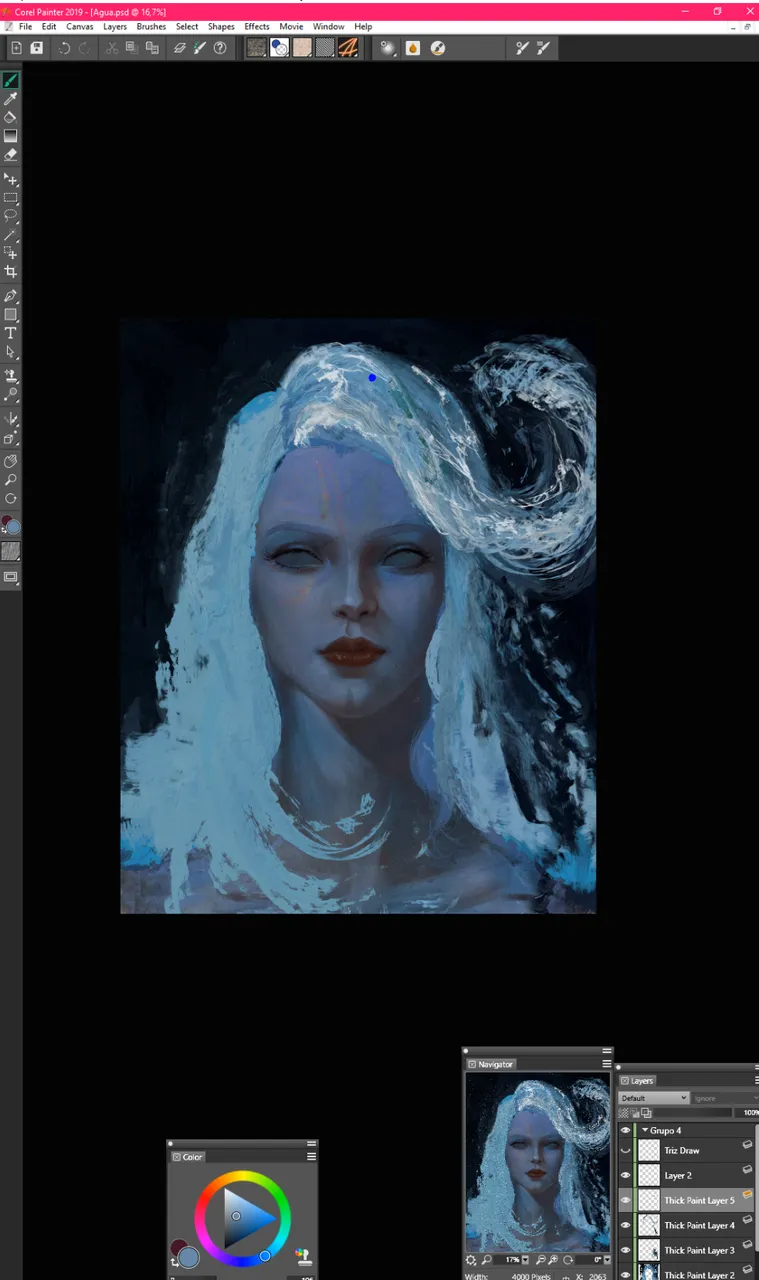Zoom out in the Navigator panel

540,1260
